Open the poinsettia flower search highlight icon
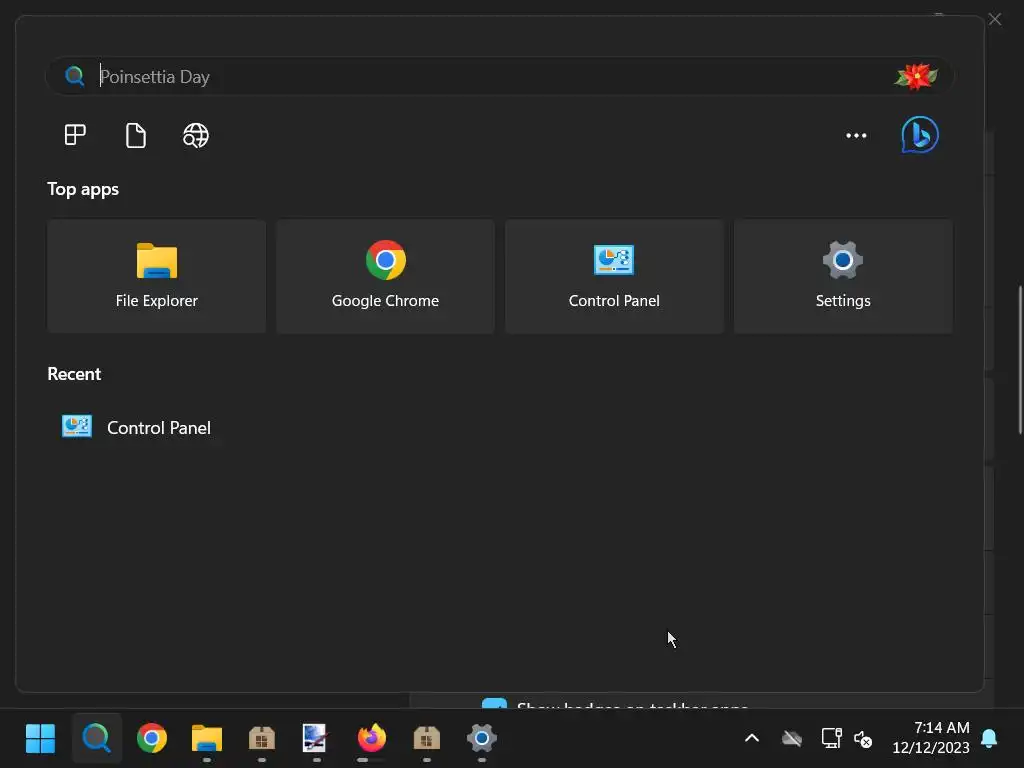 pyautogui.click(x=916, y=76)
